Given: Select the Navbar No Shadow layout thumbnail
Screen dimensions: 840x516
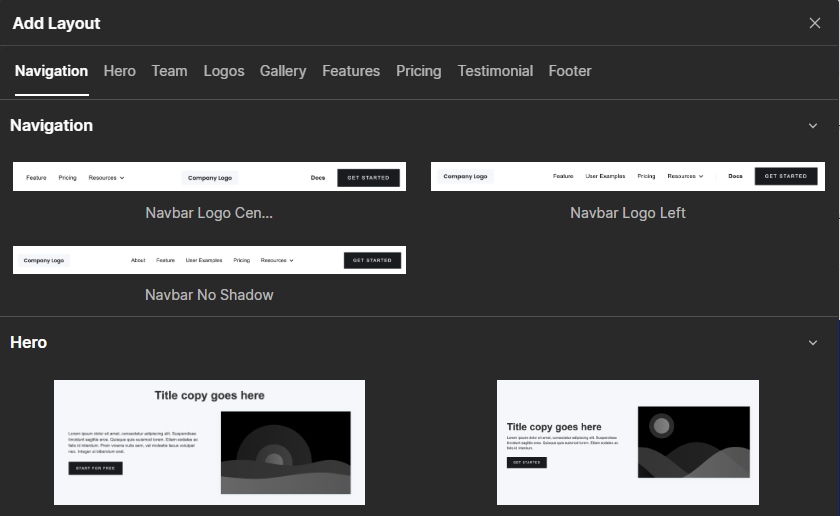Looking at the screenshot, I should pos(209,260).
